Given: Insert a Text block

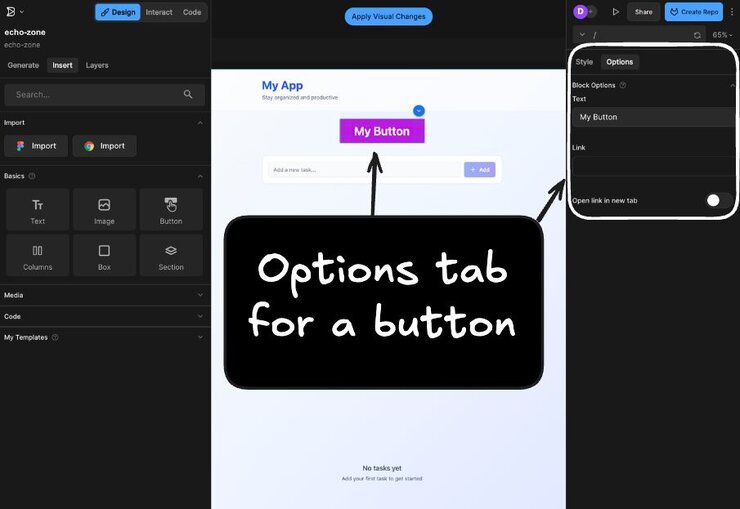Looking at the screenshot, I should click(x=38, y=210).
